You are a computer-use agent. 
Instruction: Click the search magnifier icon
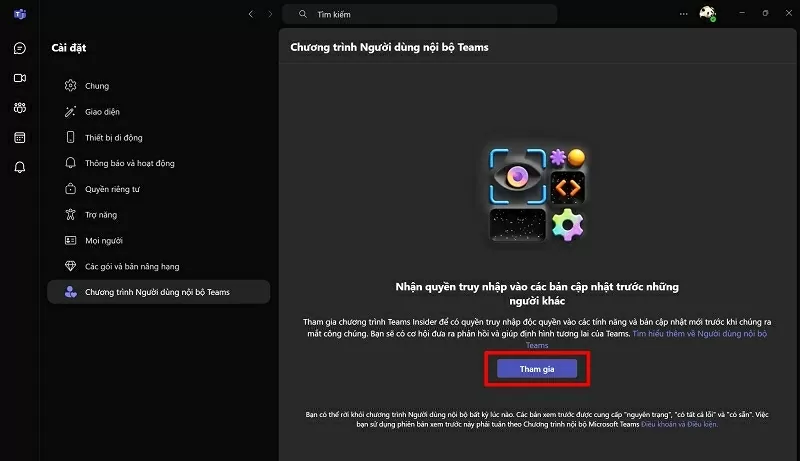[303, 14]
